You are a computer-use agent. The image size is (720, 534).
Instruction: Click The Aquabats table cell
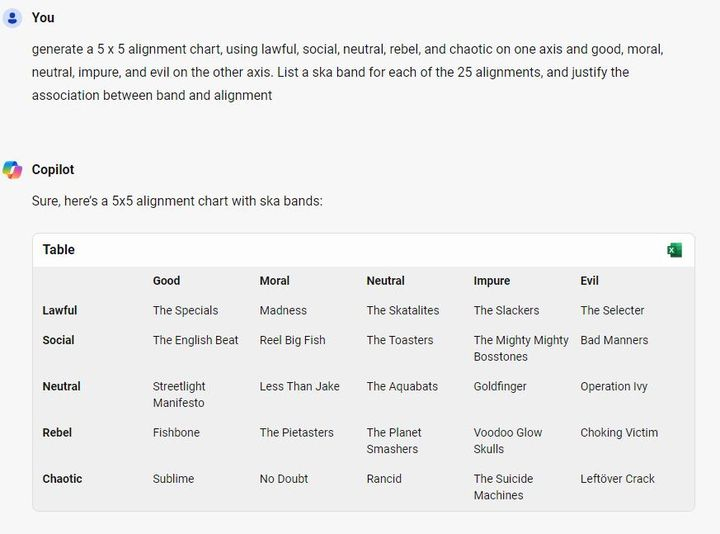[x=402, y=386]
